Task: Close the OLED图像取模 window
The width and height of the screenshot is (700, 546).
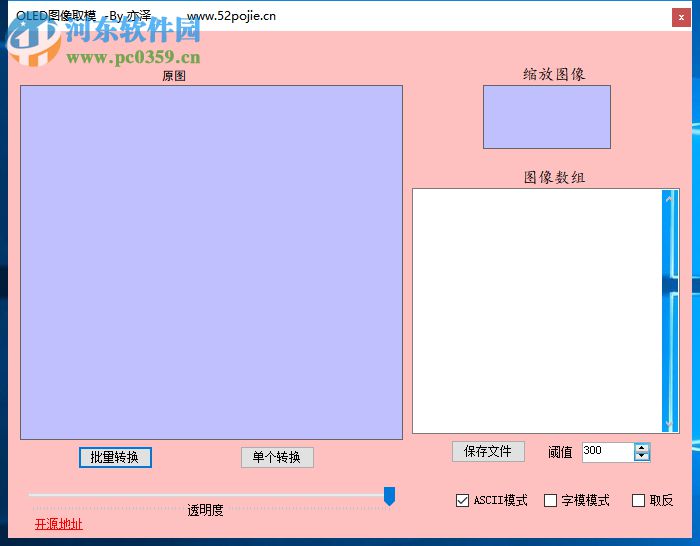Action: 681,17
